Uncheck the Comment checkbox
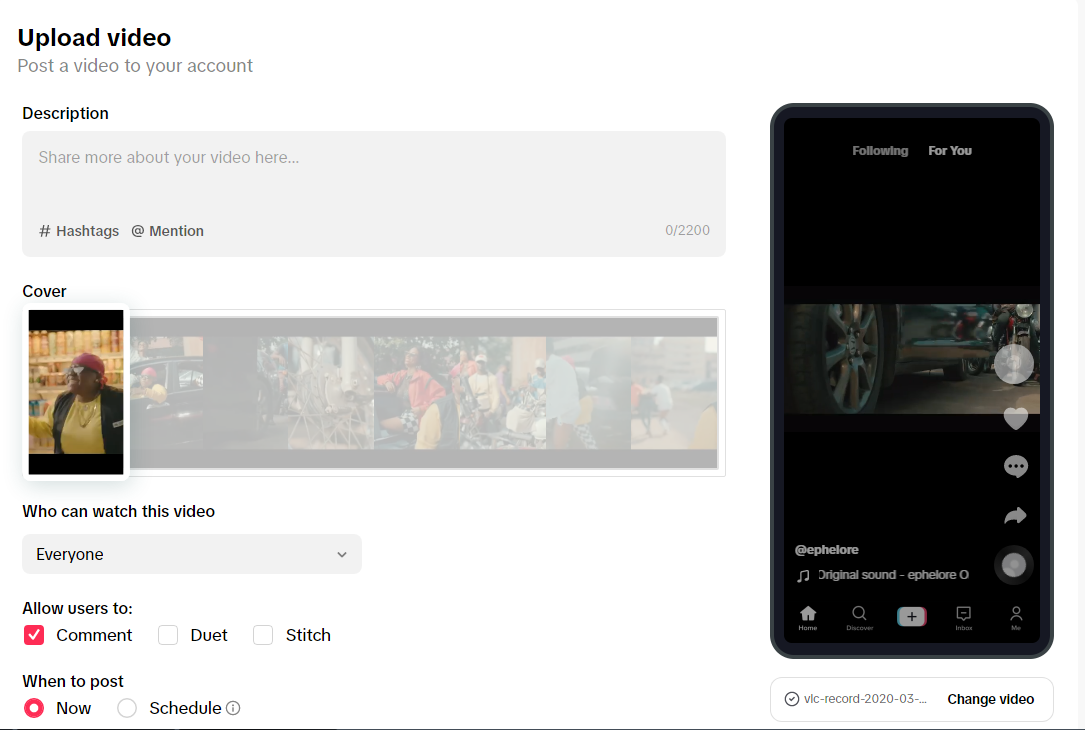1085x730 pixels. [x=34, y=635]
